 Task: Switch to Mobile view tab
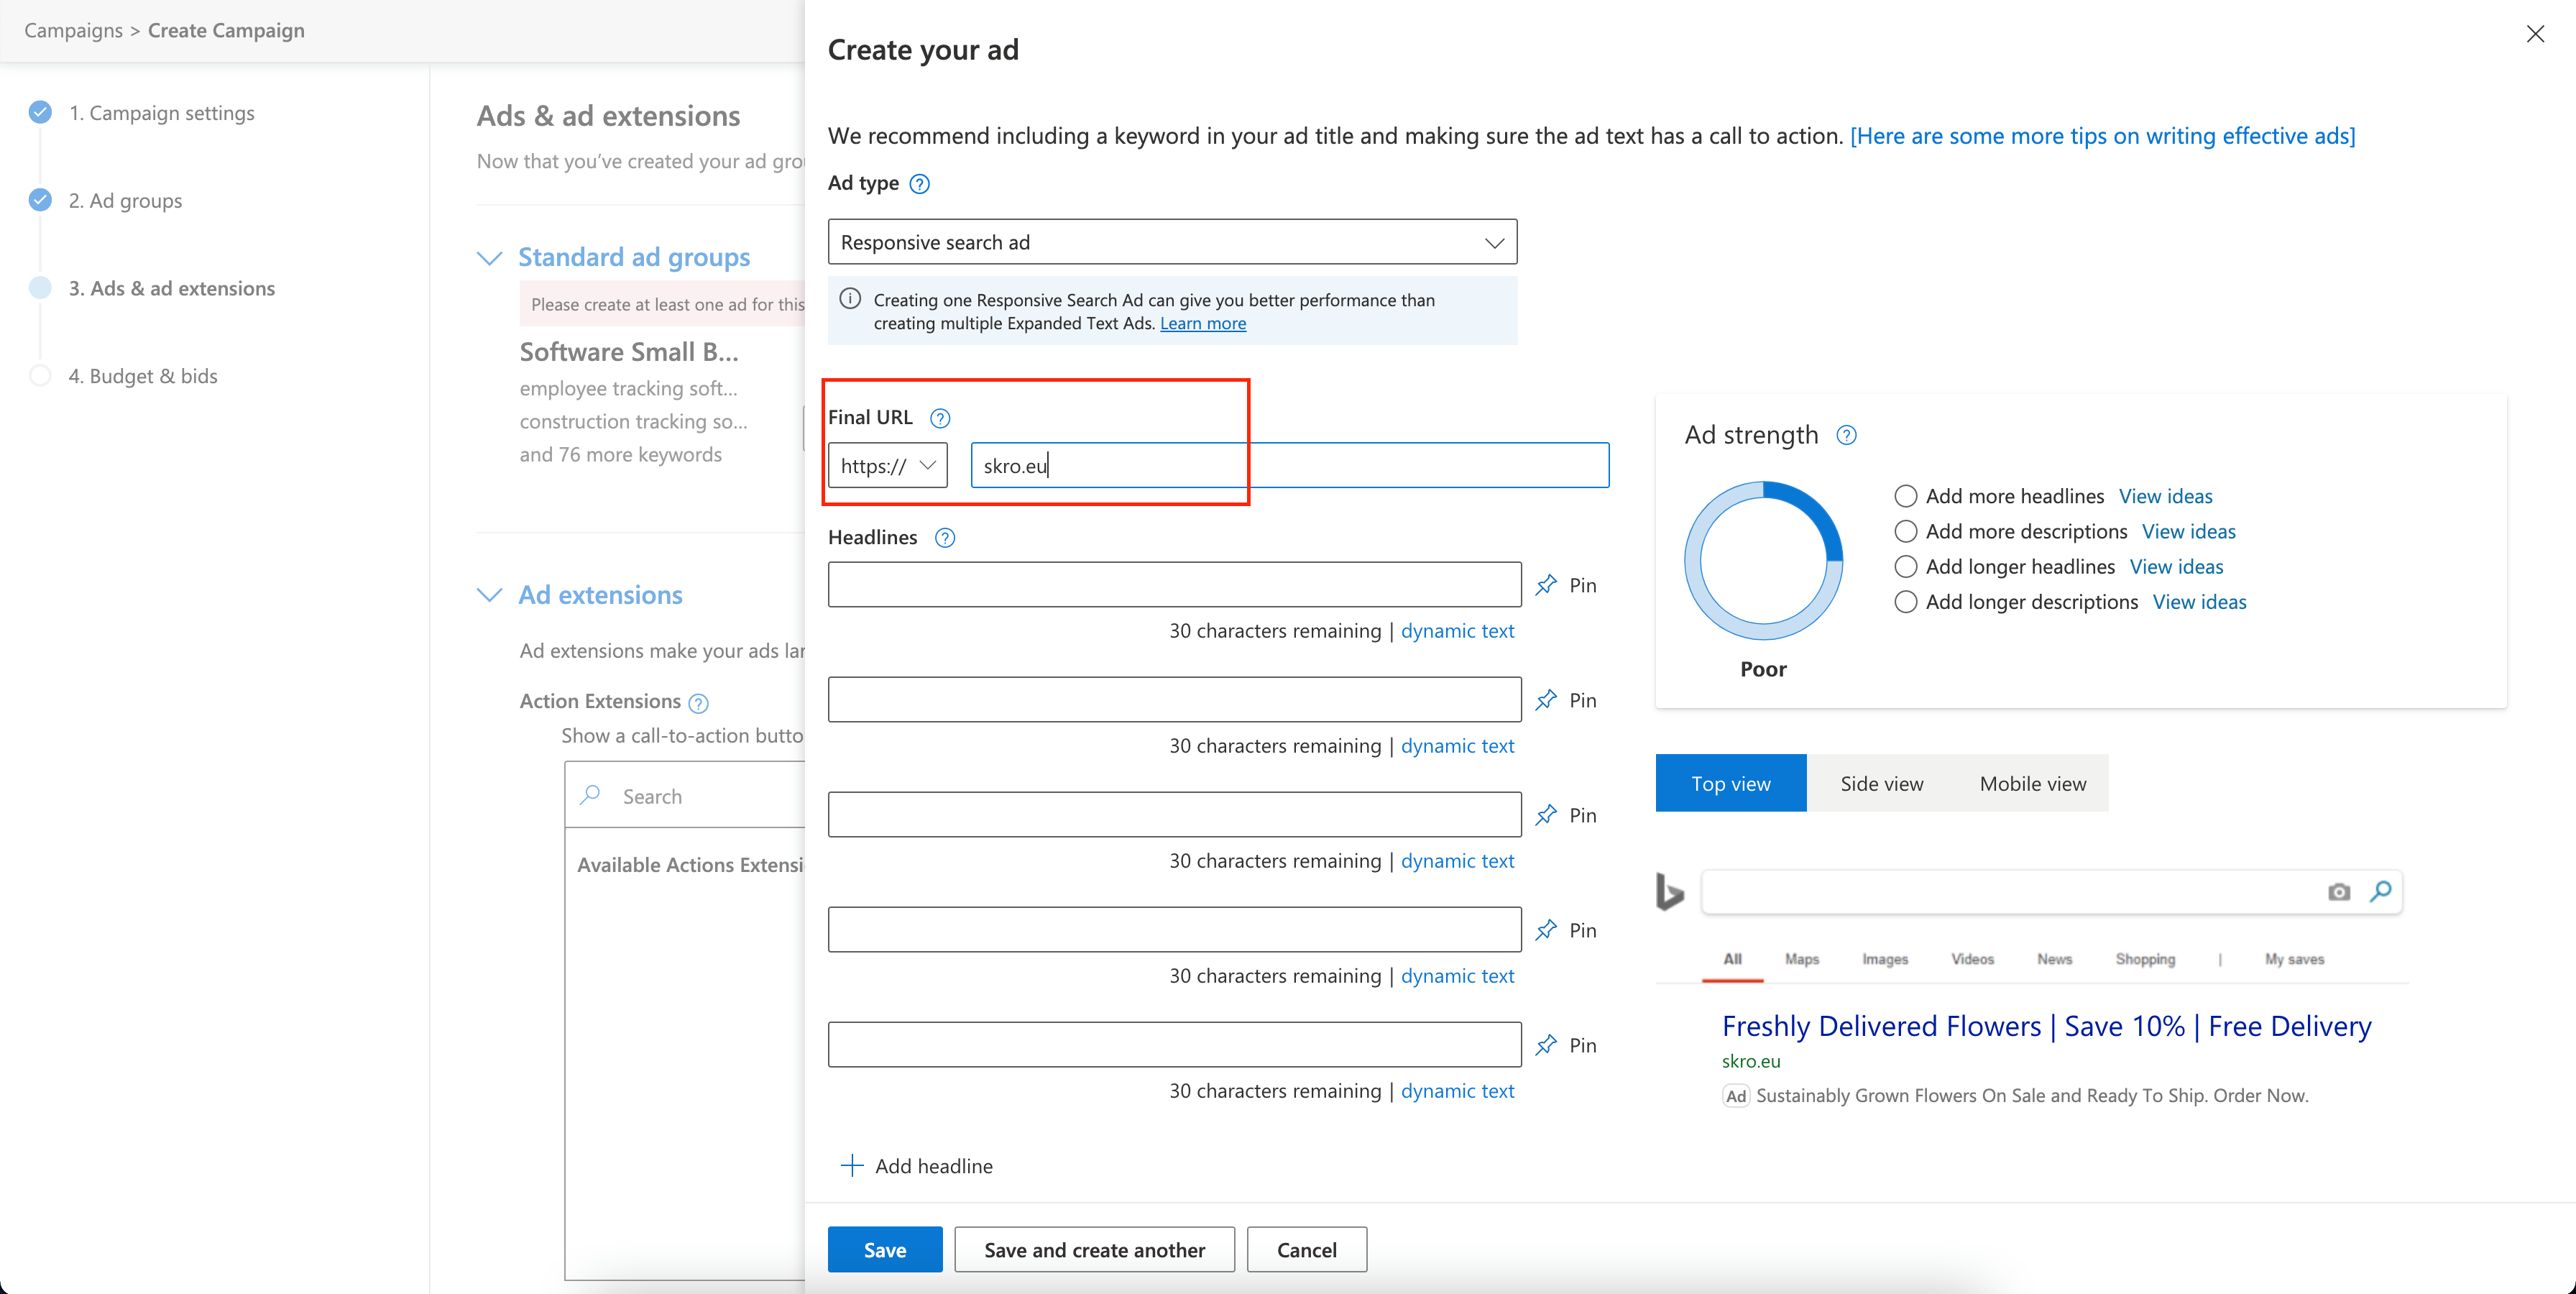coord(2032,783)
